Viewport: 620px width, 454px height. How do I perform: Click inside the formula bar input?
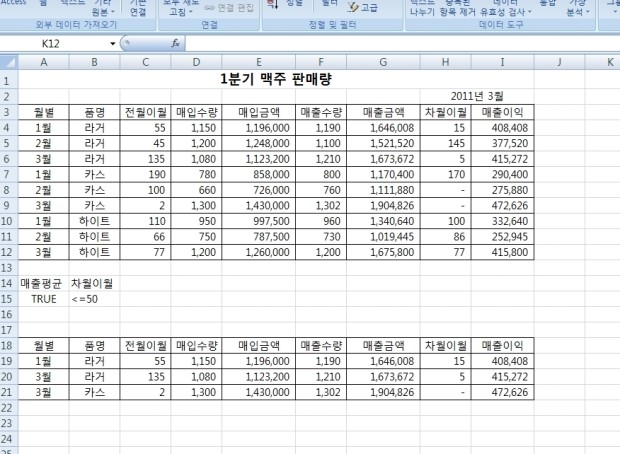402,44
